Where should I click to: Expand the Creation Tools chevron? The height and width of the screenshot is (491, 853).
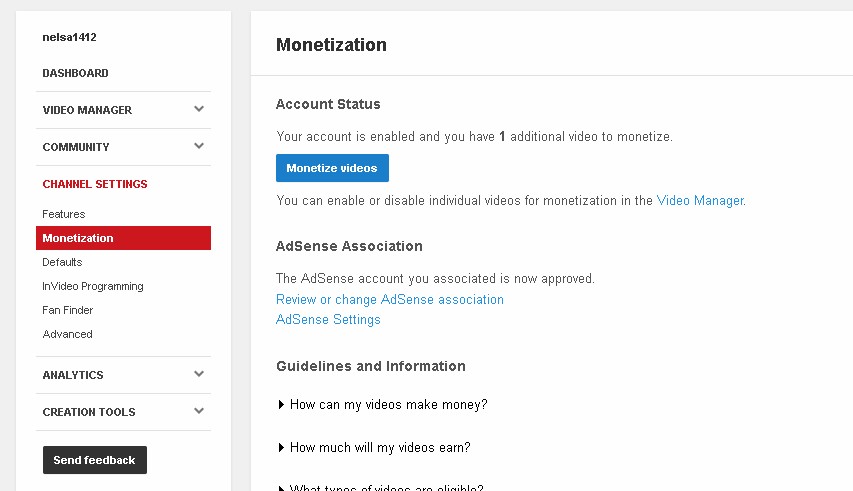[199, 411]
